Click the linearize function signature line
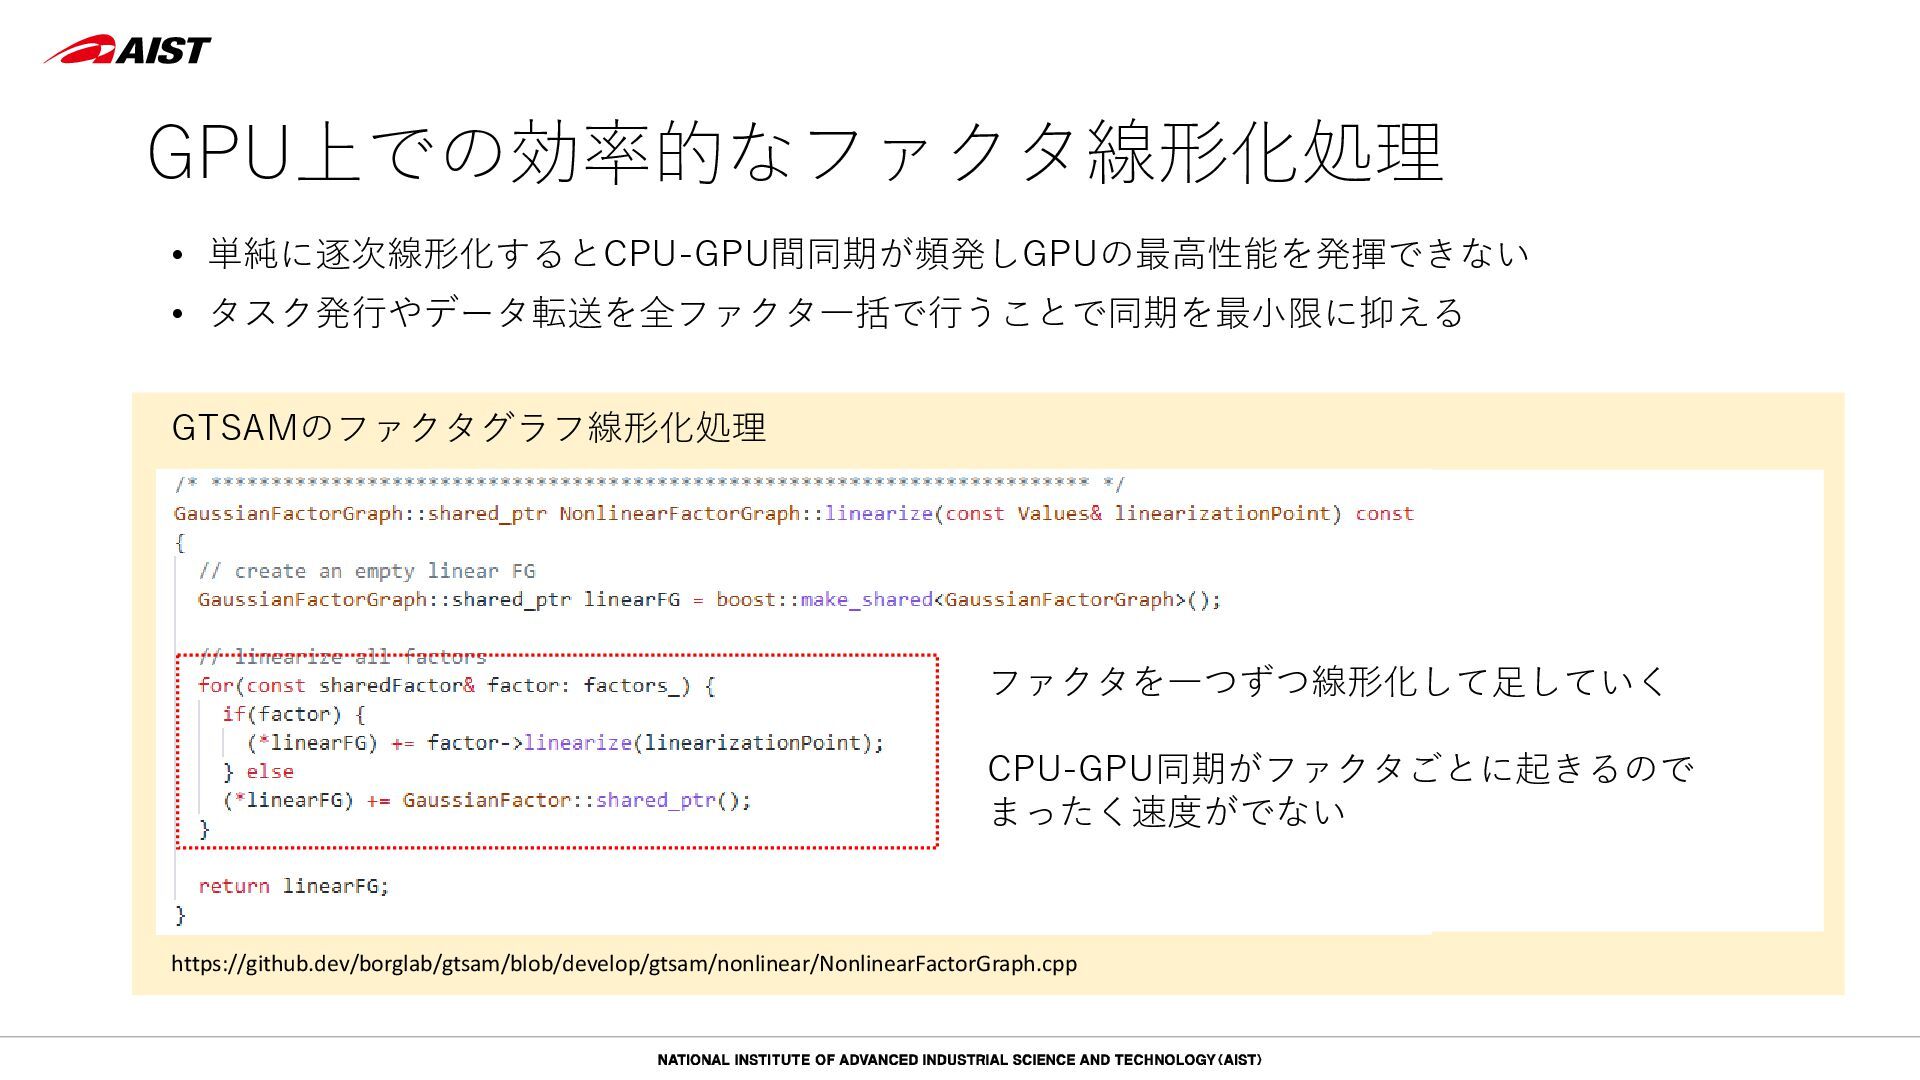 tap(793, 514)
